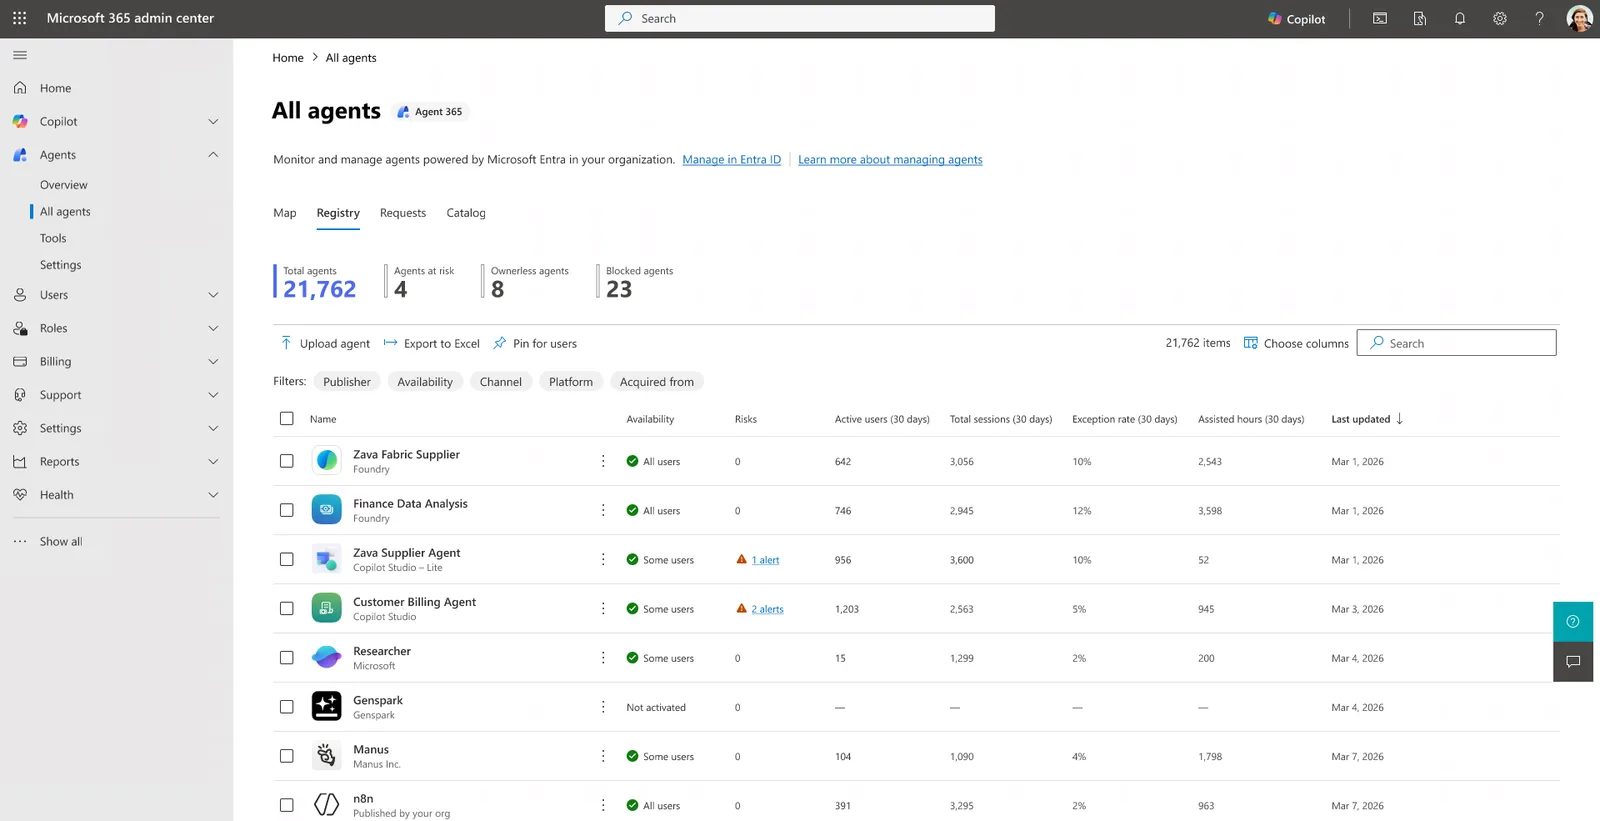Screen dimensions: 1600x821
Task: Open the 1 alert link for Zava Supplier
Action: click(x=765, y=560)
